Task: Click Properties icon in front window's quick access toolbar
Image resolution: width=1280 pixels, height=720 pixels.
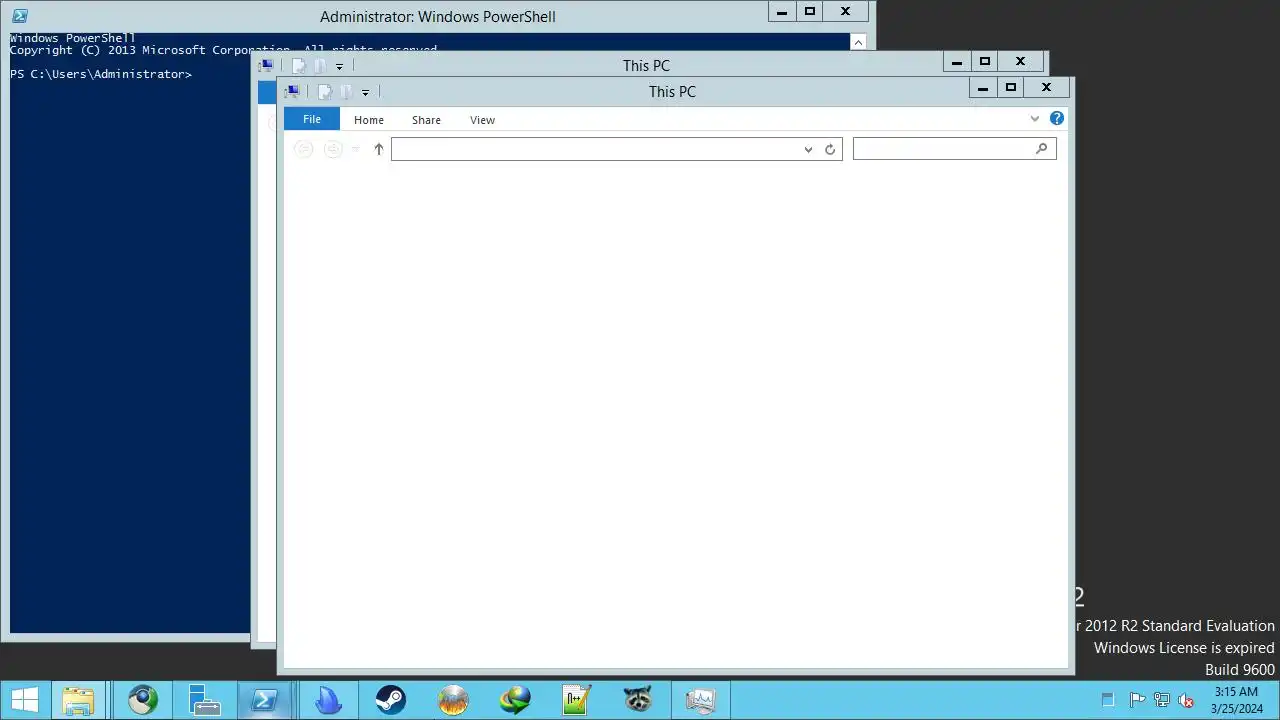Action: pyautogui.click(x=324, y=91)
